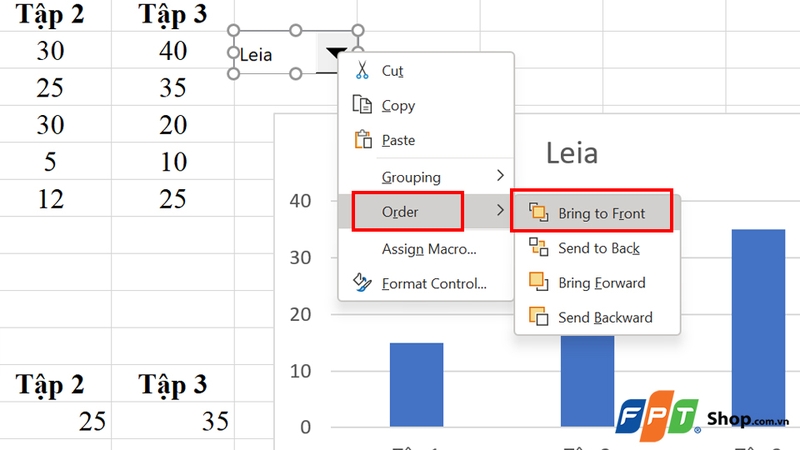Click the Send to Back icon
The width and height of the screenshot is (800, 450).
click(x=538, y=247)
